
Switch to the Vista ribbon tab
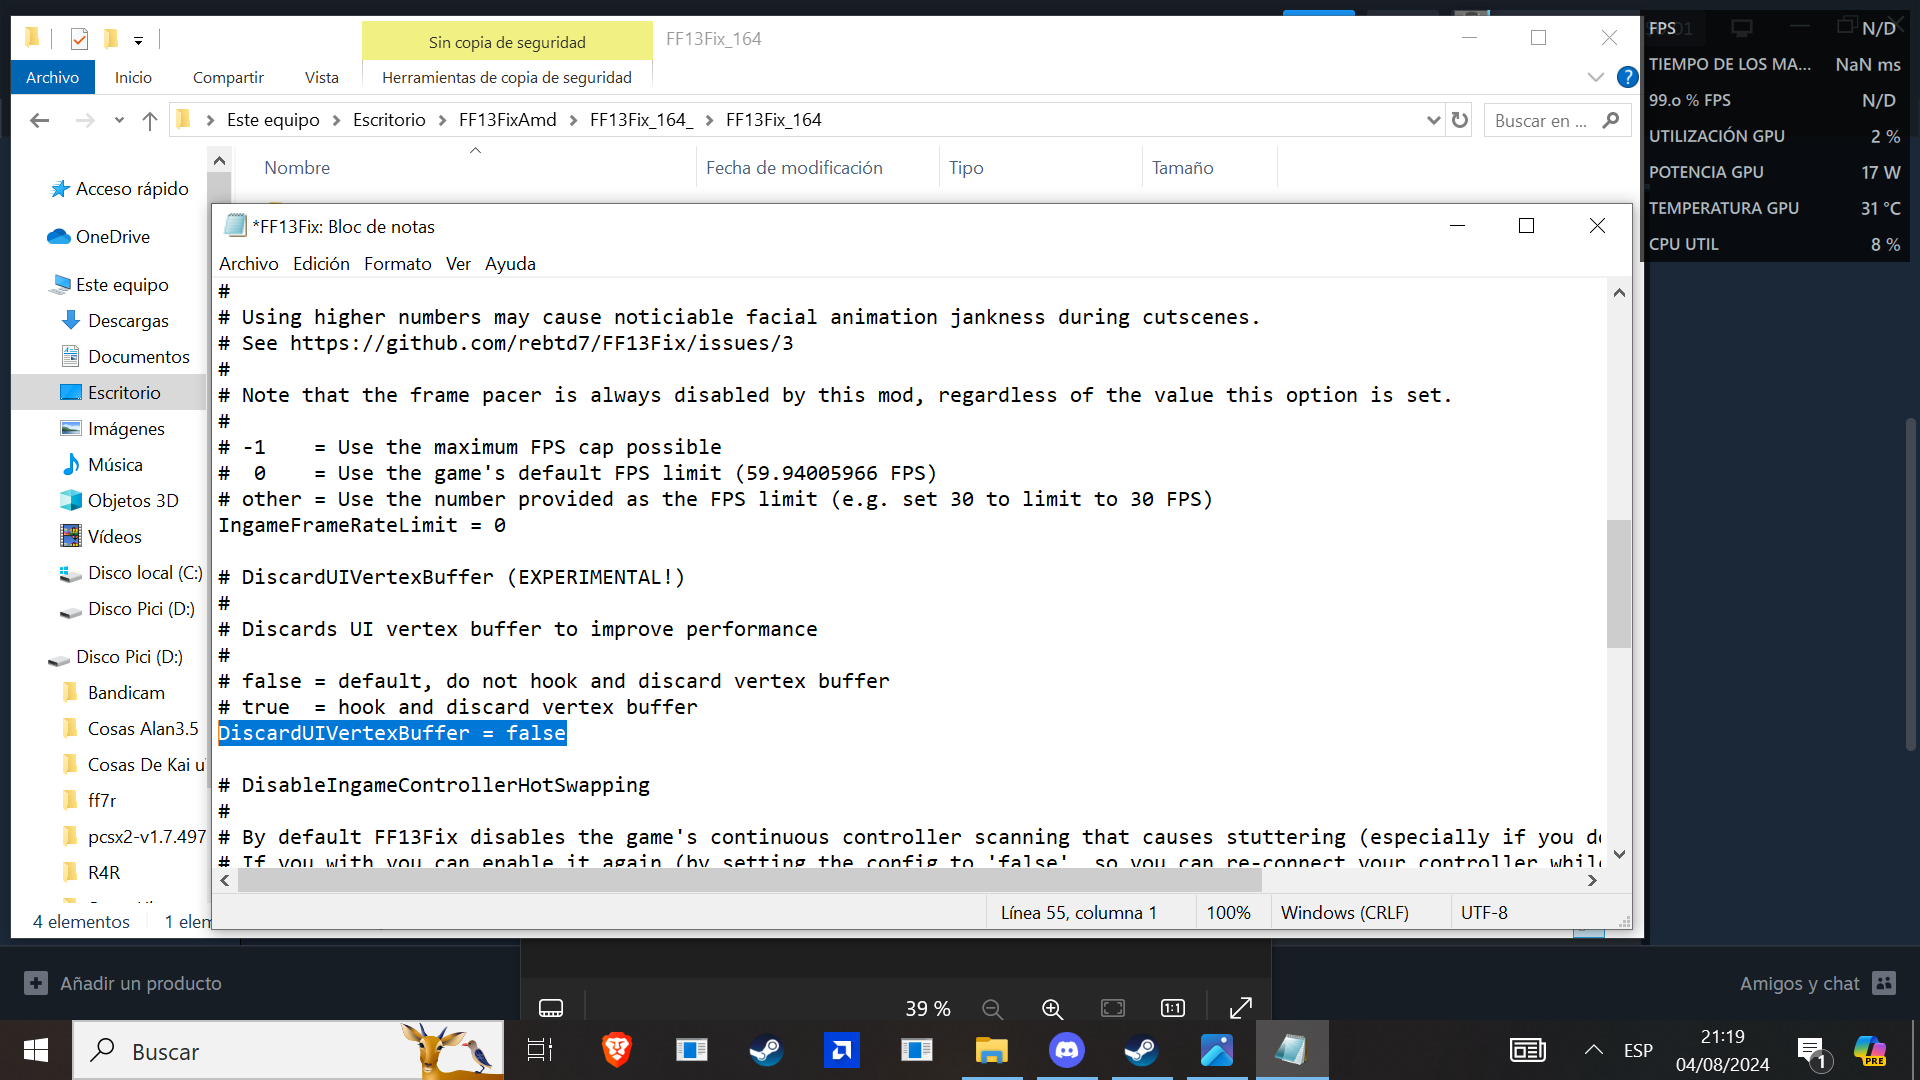click(321, 77)
